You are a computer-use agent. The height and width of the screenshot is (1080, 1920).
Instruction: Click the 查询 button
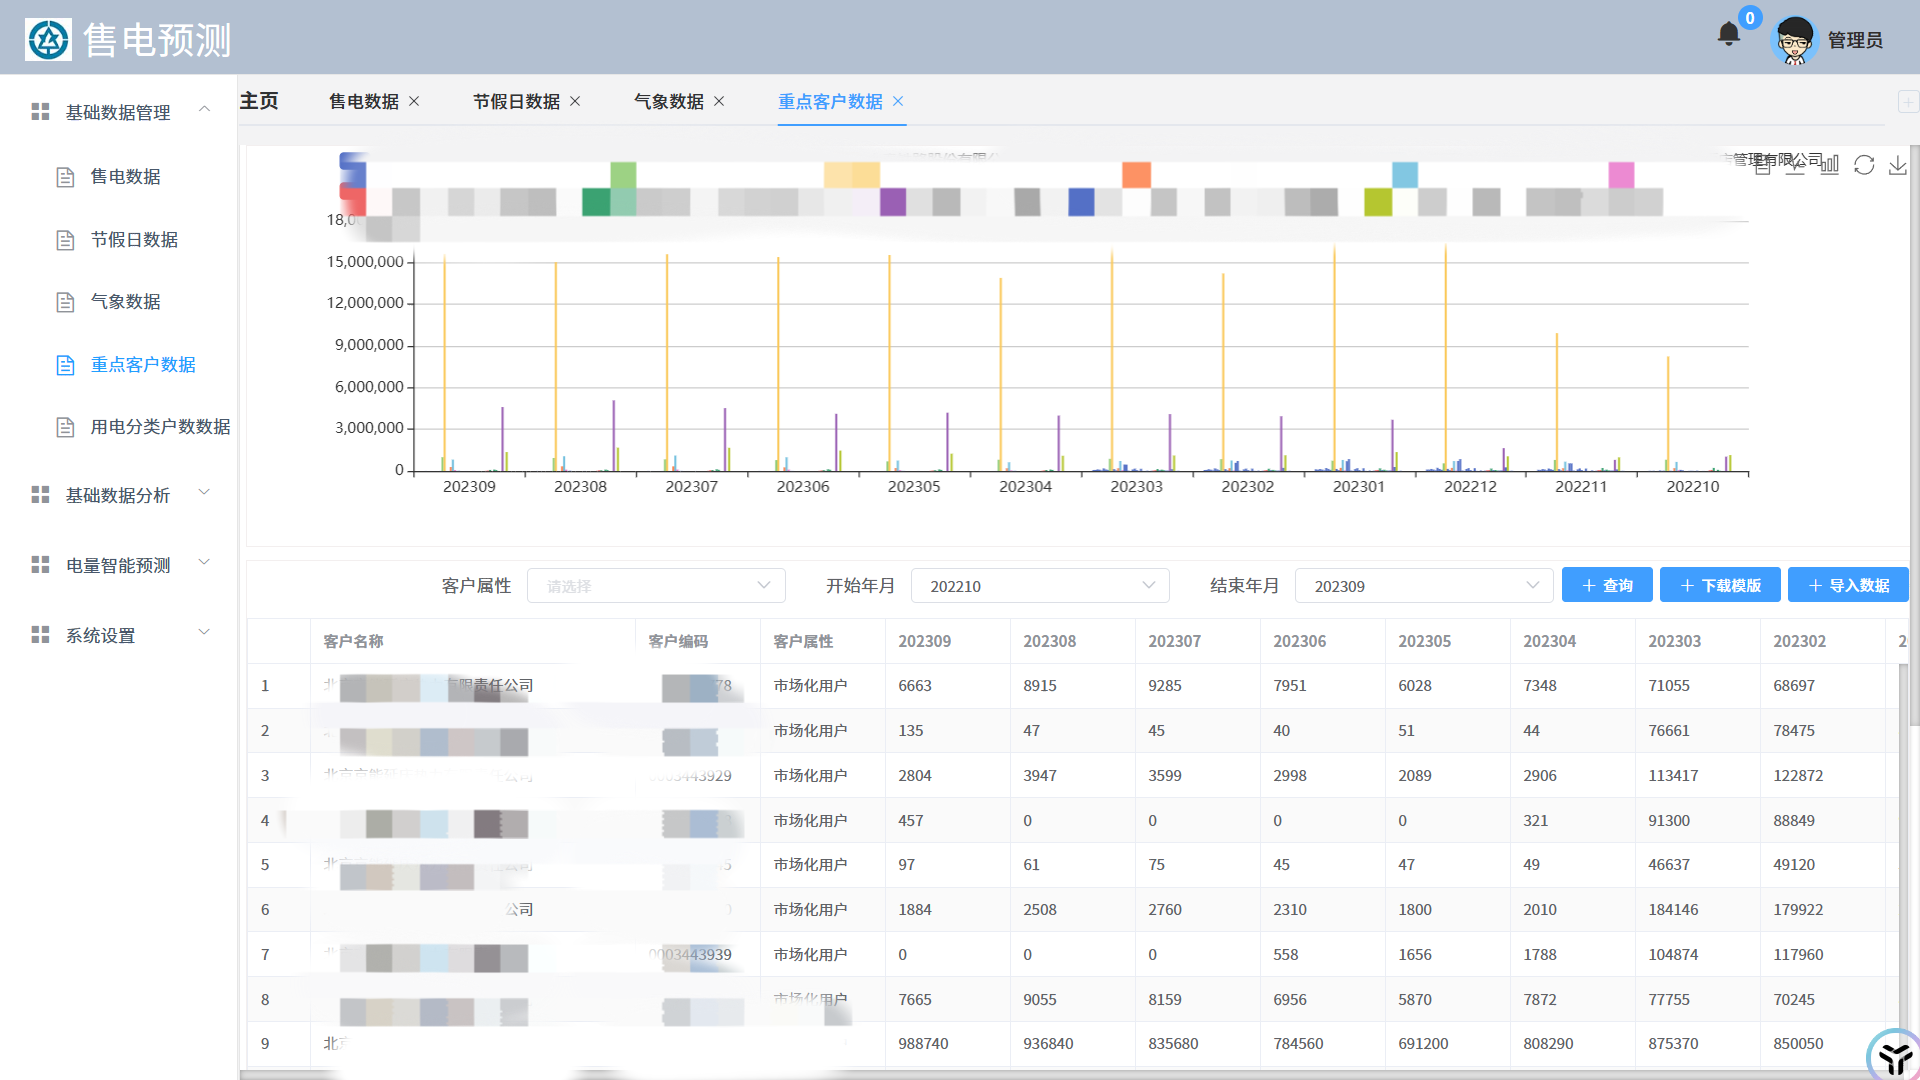pos(1606,586)
